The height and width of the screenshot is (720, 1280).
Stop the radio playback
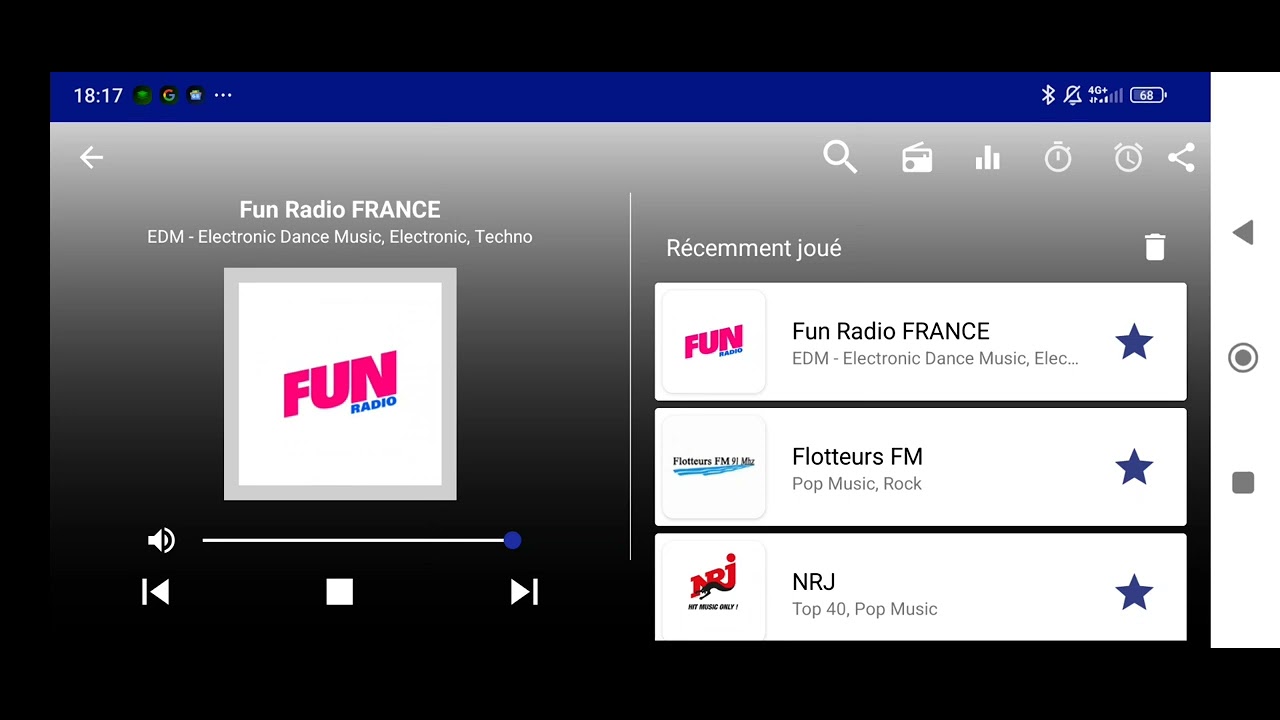pyautogui.click(x=340, y=592)
